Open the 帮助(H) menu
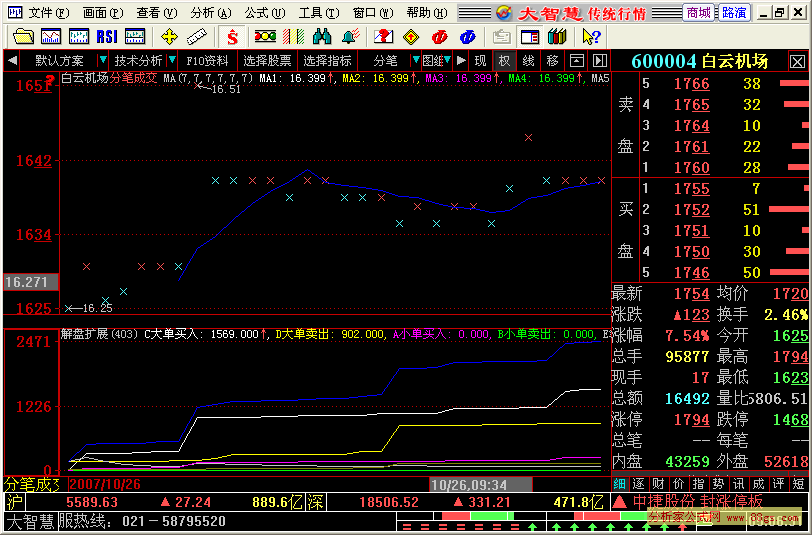Viewport: 812px width, 535px height. point(426,12)
